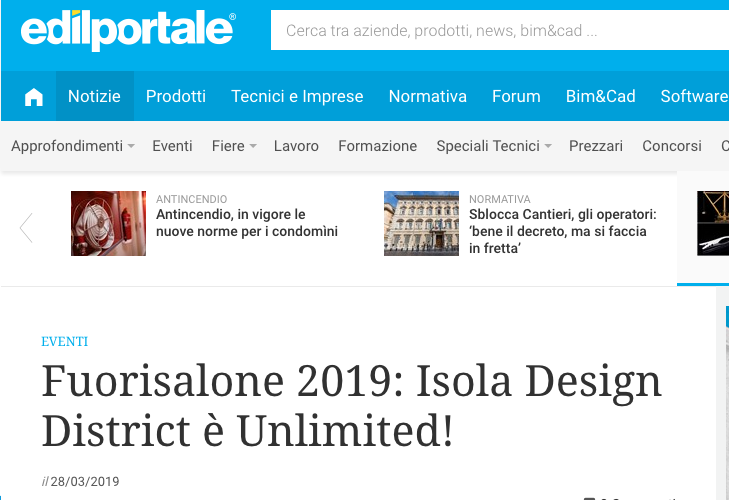729x500 pixels.
Task: Open the Software nav item
Action: click(x=694, y=96)
